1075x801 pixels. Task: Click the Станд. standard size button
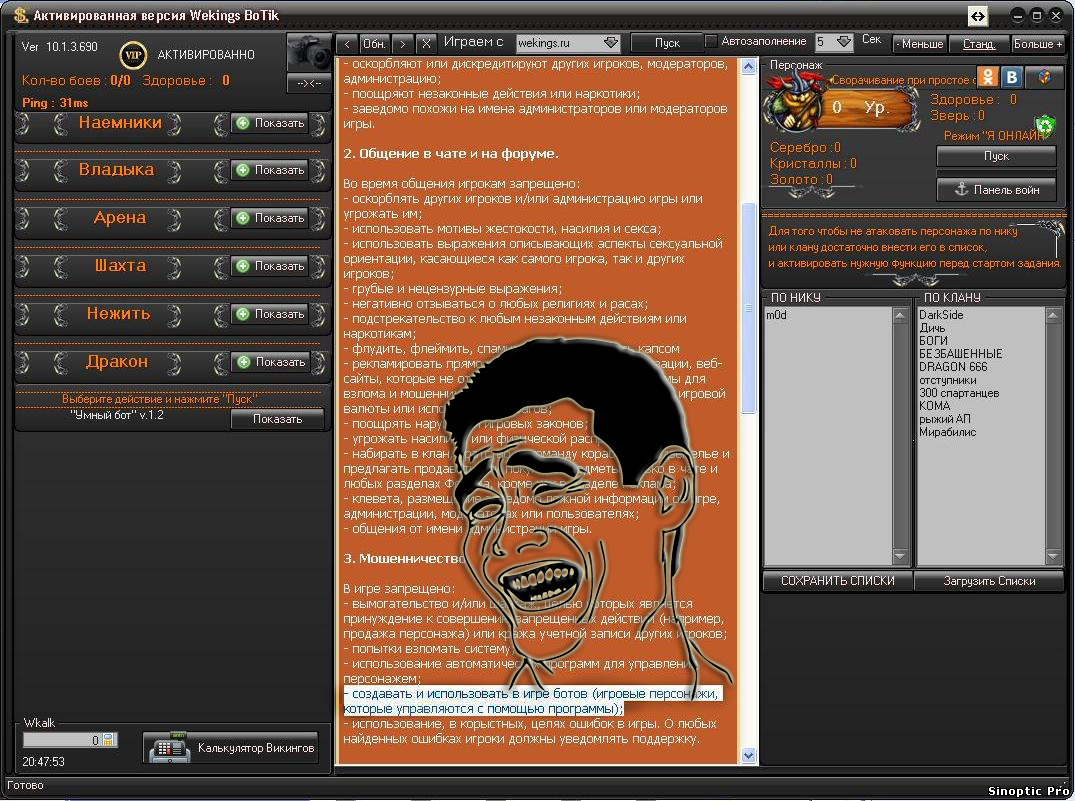pos(978,44)
